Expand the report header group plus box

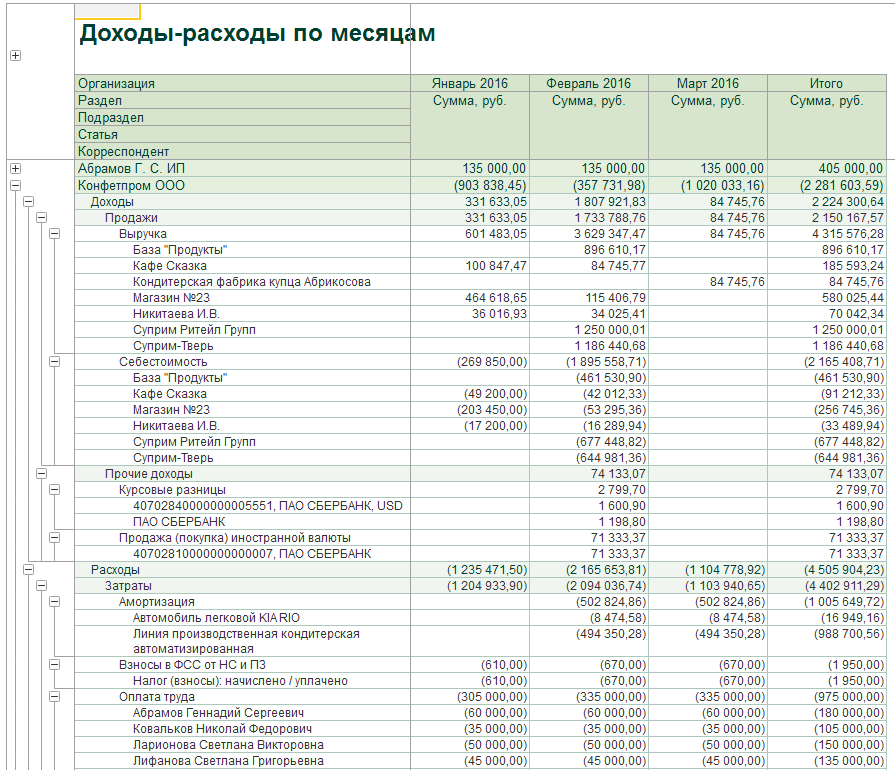click(x=15, y=55)
